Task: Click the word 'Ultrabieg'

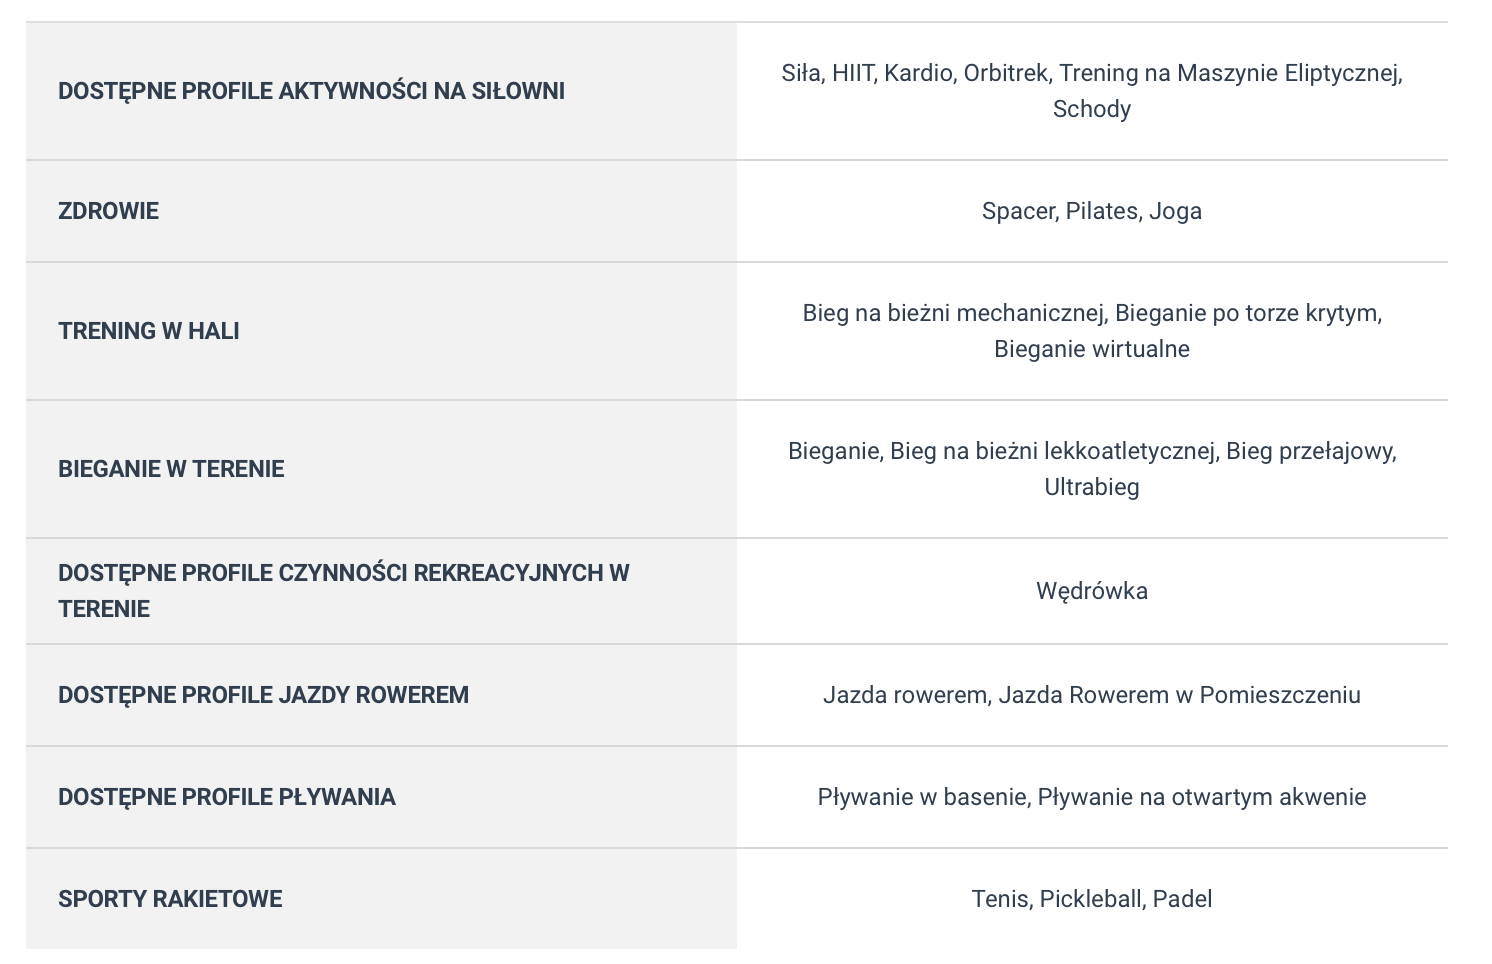Action: pos(1092,487)
